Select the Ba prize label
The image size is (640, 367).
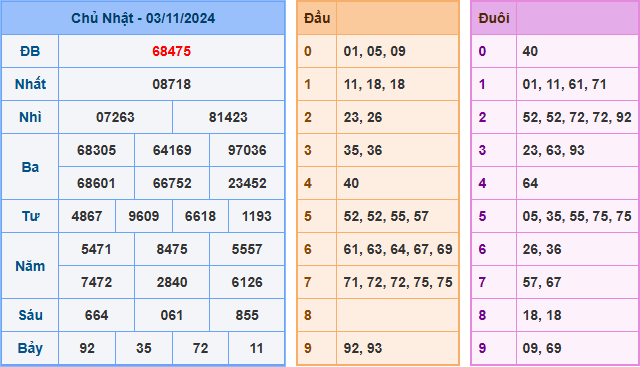(30, 167)
